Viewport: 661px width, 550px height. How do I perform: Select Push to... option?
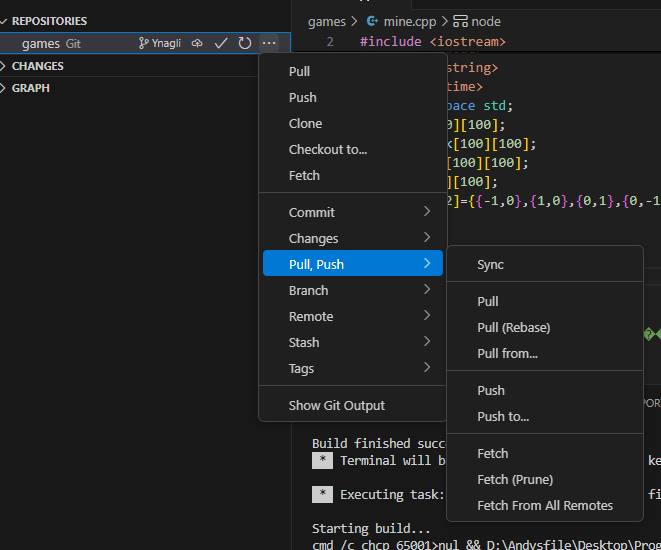coord(545,417)
